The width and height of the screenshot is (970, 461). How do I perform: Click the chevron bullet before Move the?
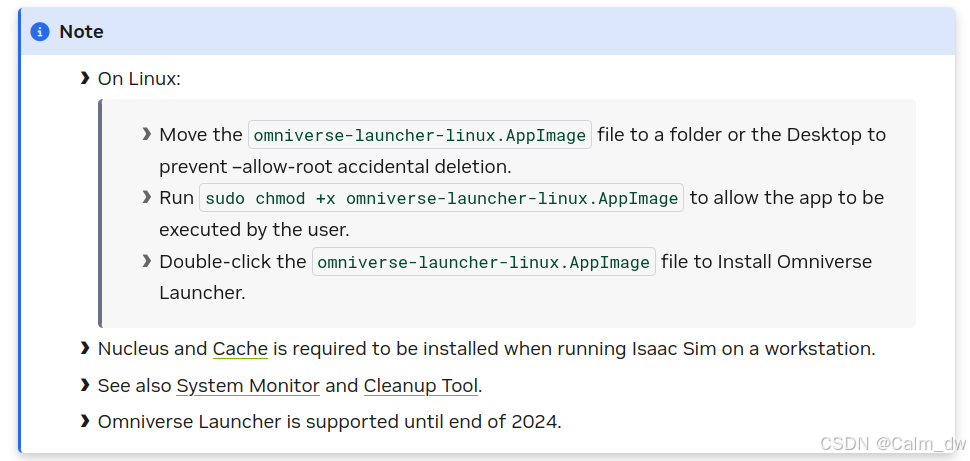coord(146,134)
